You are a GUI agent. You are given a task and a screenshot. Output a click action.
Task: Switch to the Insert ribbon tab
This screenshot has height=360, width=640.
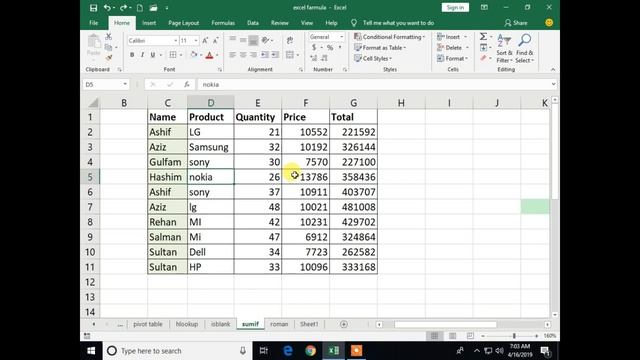(x=149, y=23)
